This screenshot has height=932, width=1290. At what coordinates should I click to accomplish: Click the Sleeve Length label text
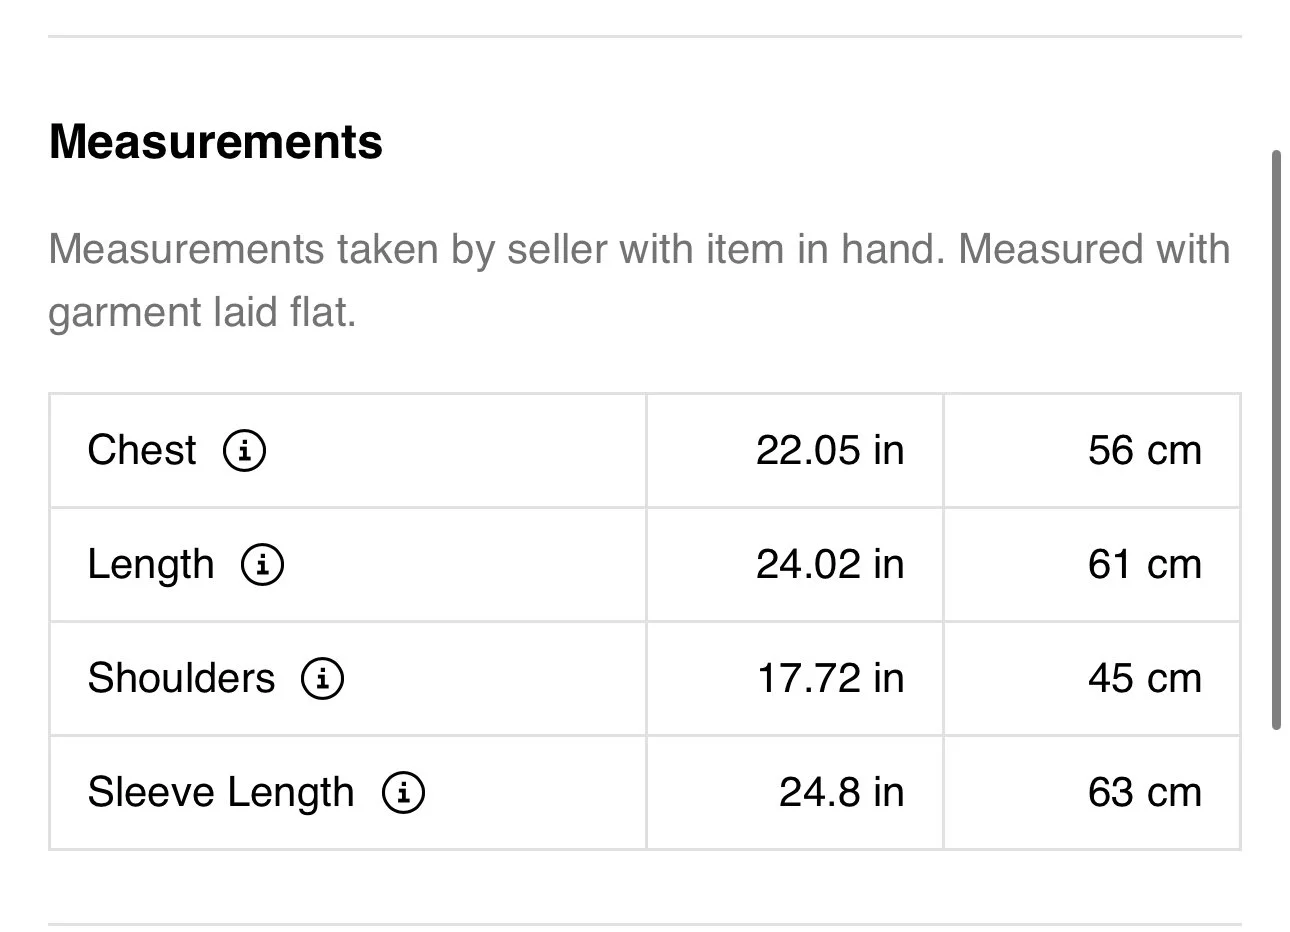pos(220,792)
